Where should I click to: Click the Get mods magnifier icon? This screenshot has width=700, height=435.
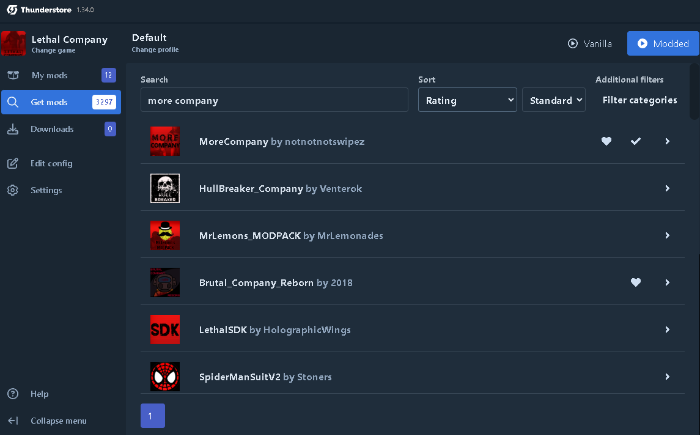coord(13,102)
